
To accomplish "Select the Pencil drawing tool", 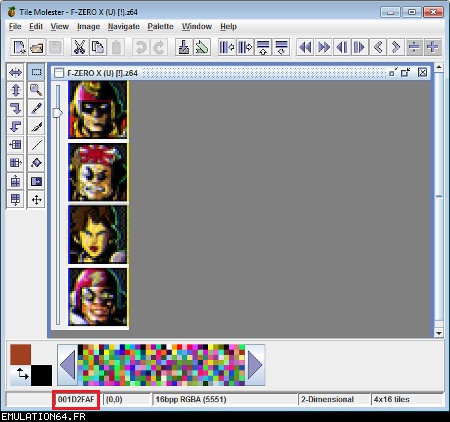I will [36, 108].
